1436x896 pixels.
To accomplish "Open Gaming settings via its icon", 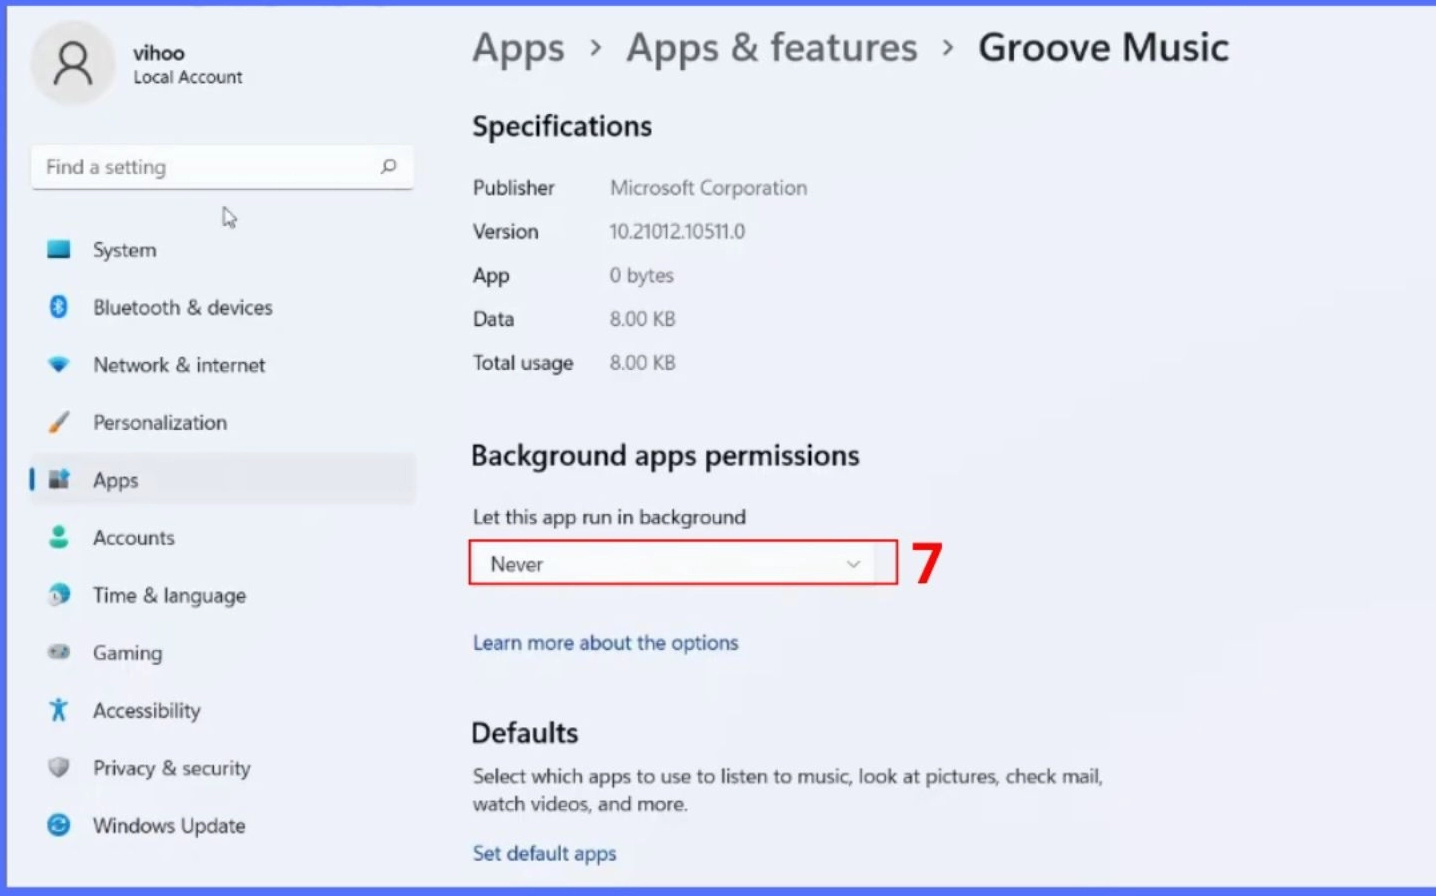I will (x=60, y=652).
